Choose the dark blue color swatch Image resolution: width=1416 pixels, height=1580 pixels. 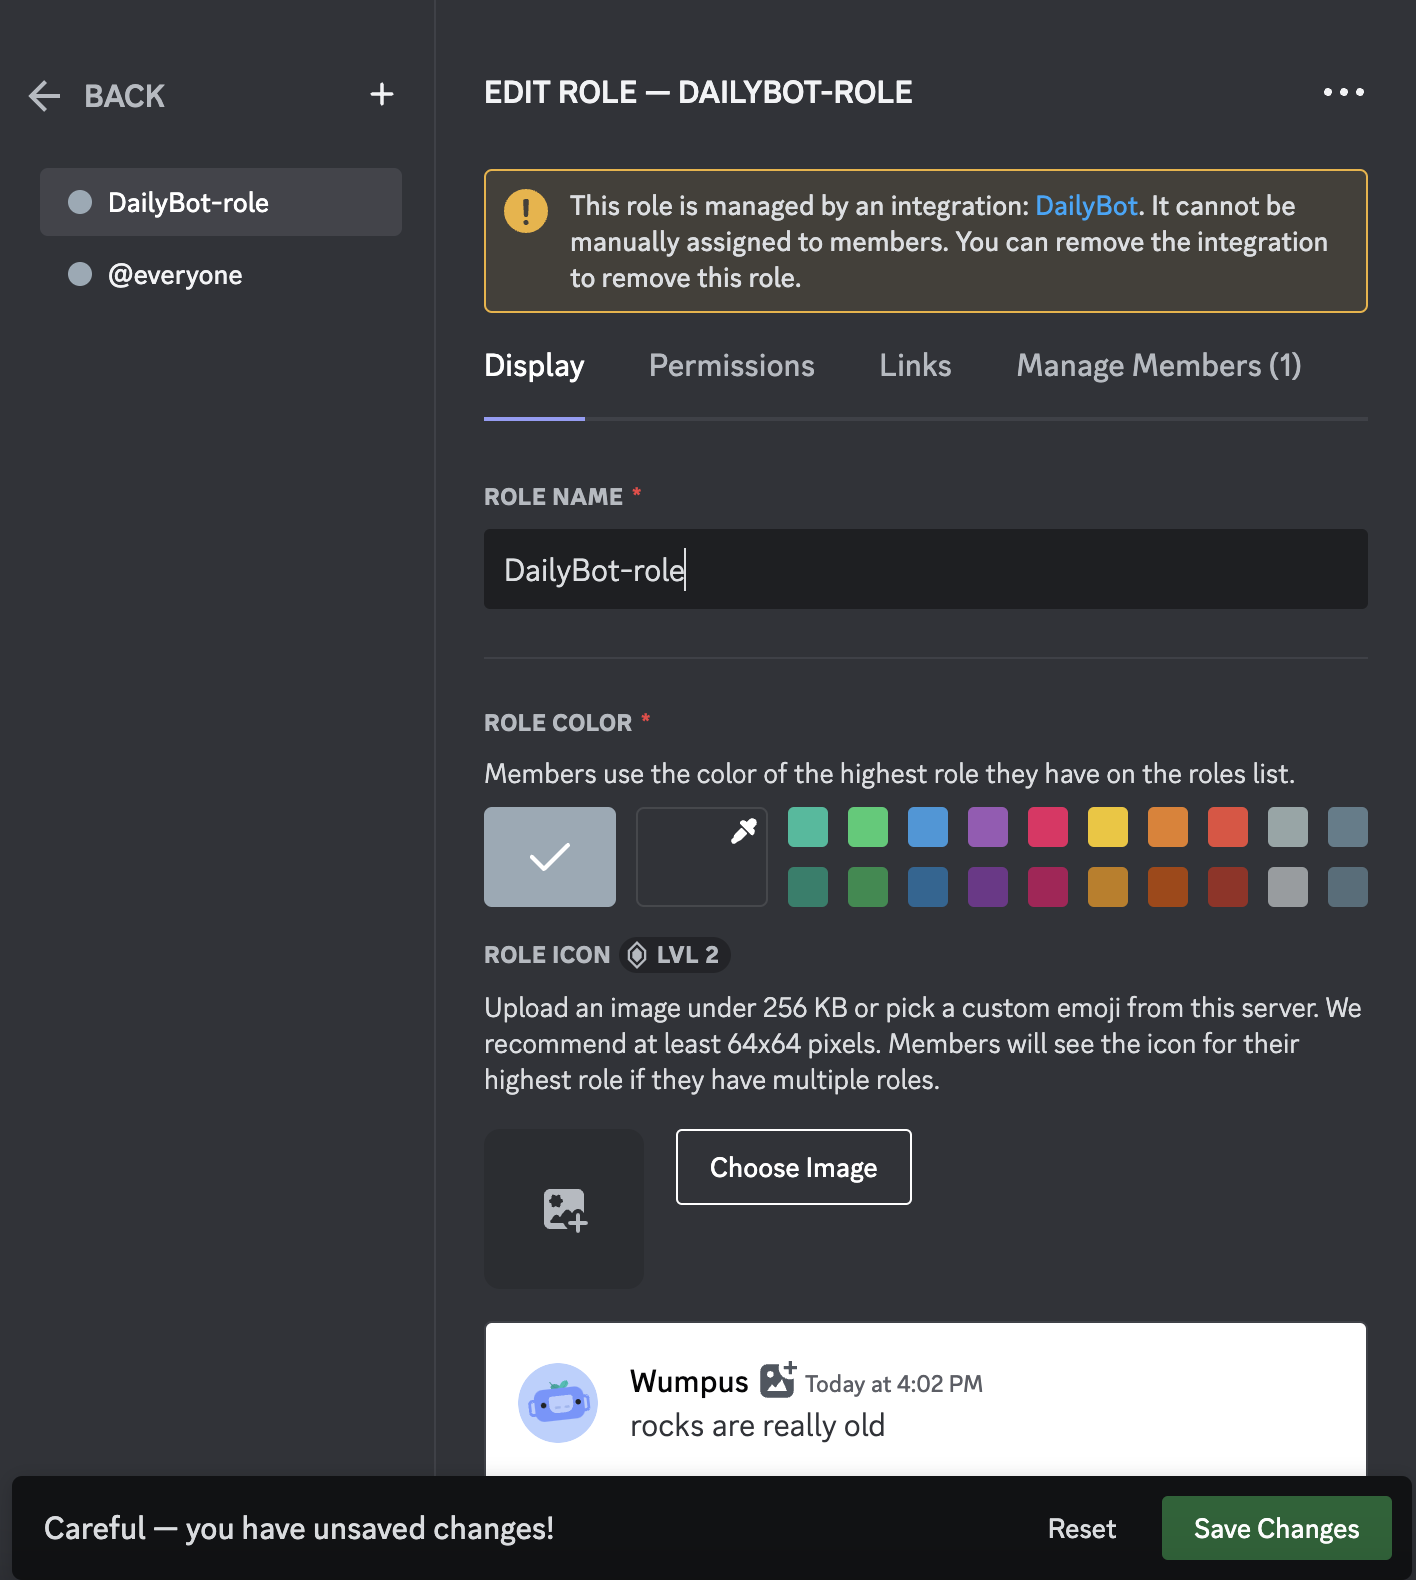pyautogui.click(x=928, y=887)
